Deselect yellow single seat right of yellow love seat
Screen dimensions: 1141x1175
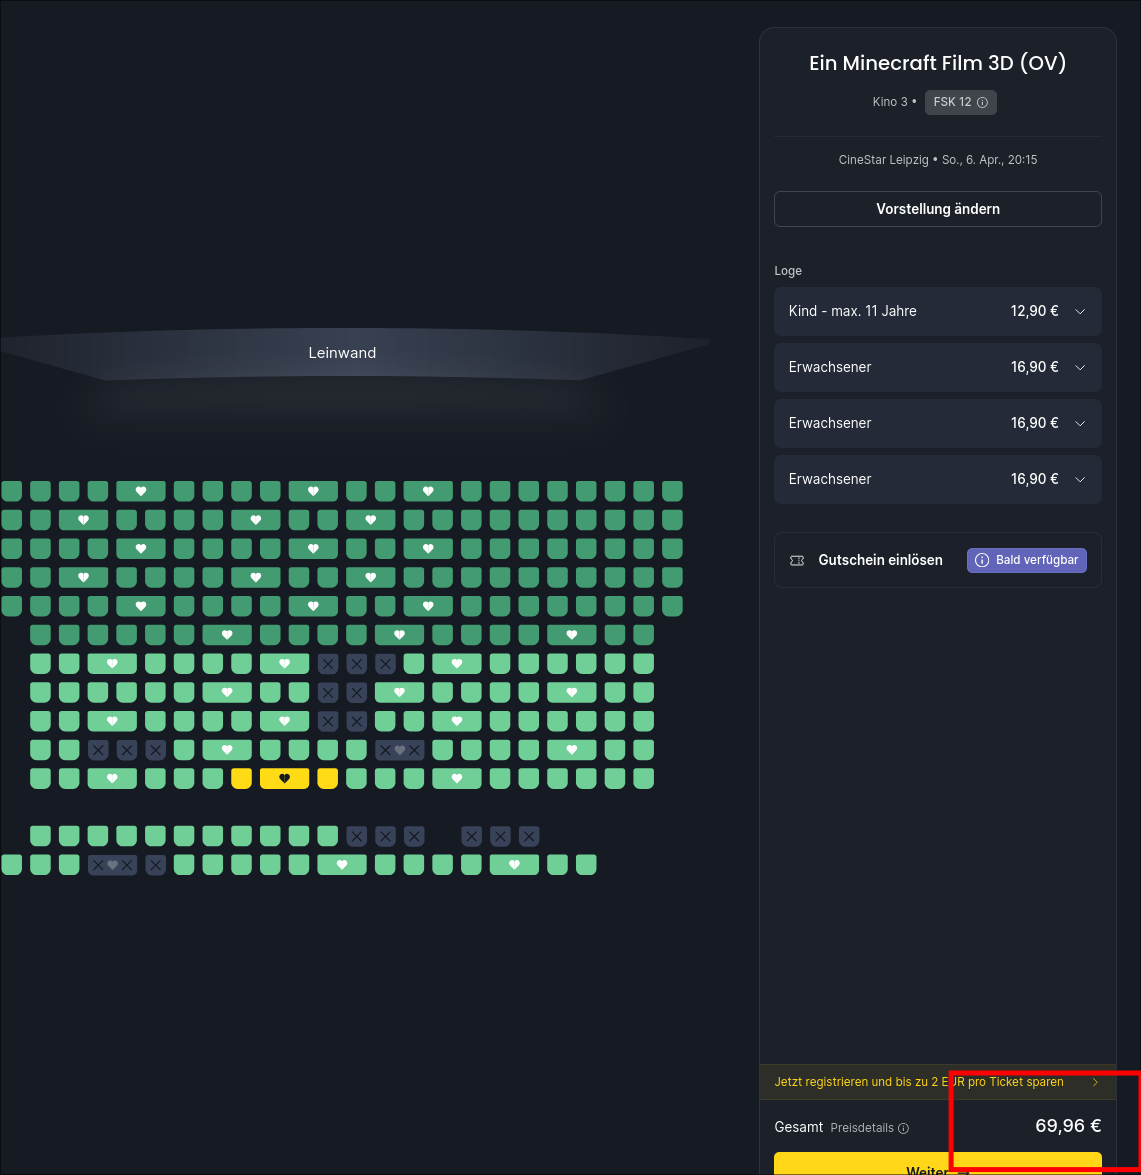[x=327, y=779]
